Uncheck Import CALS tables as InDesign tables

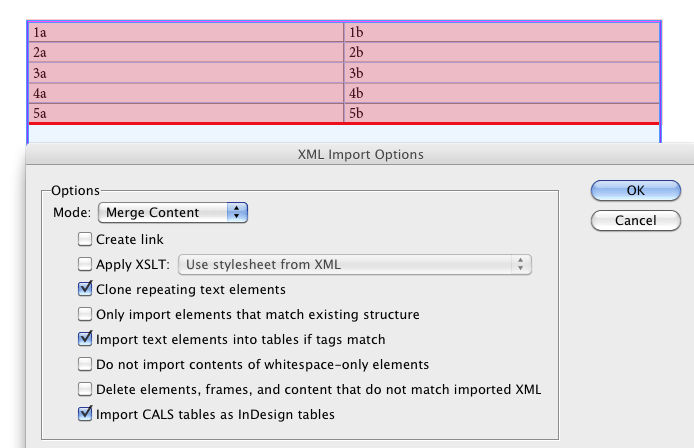click(85, 414)
